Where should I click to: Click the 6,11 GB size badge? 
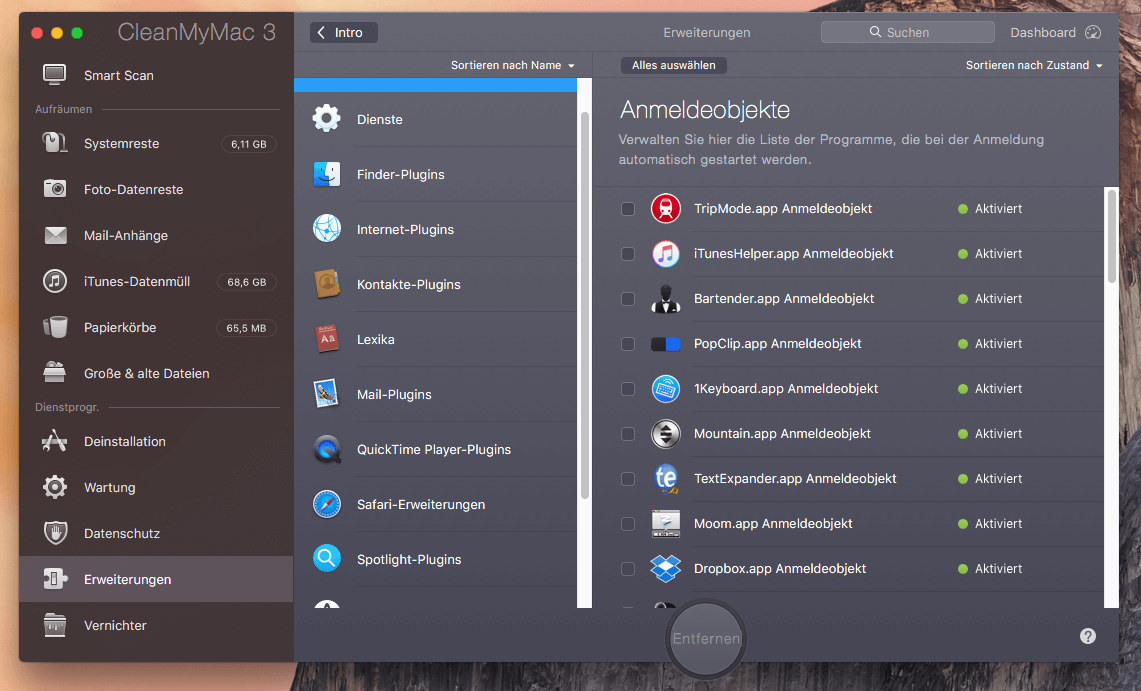[x=249, y=144]
